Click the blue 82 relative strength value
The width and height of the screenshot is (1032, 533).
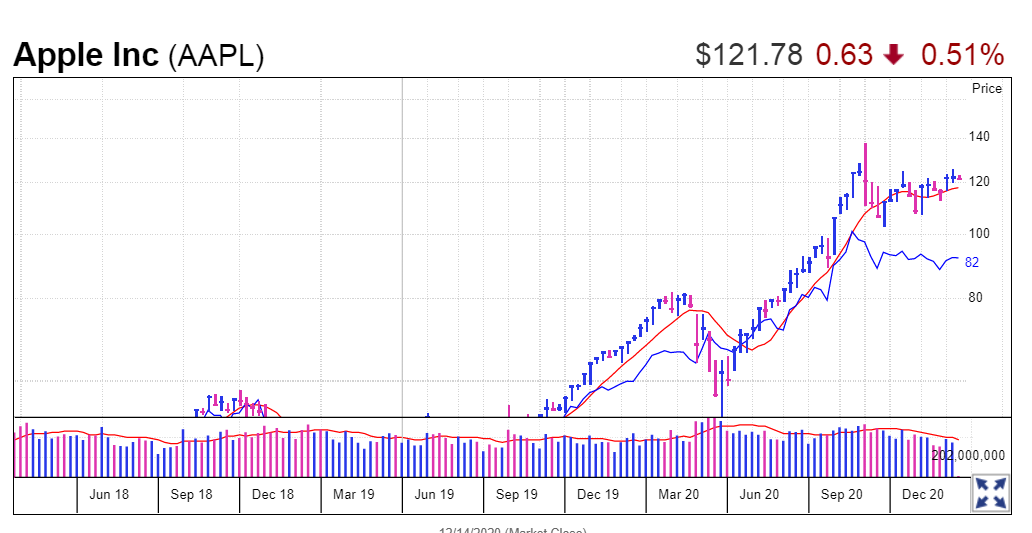(x=971, y=263)
